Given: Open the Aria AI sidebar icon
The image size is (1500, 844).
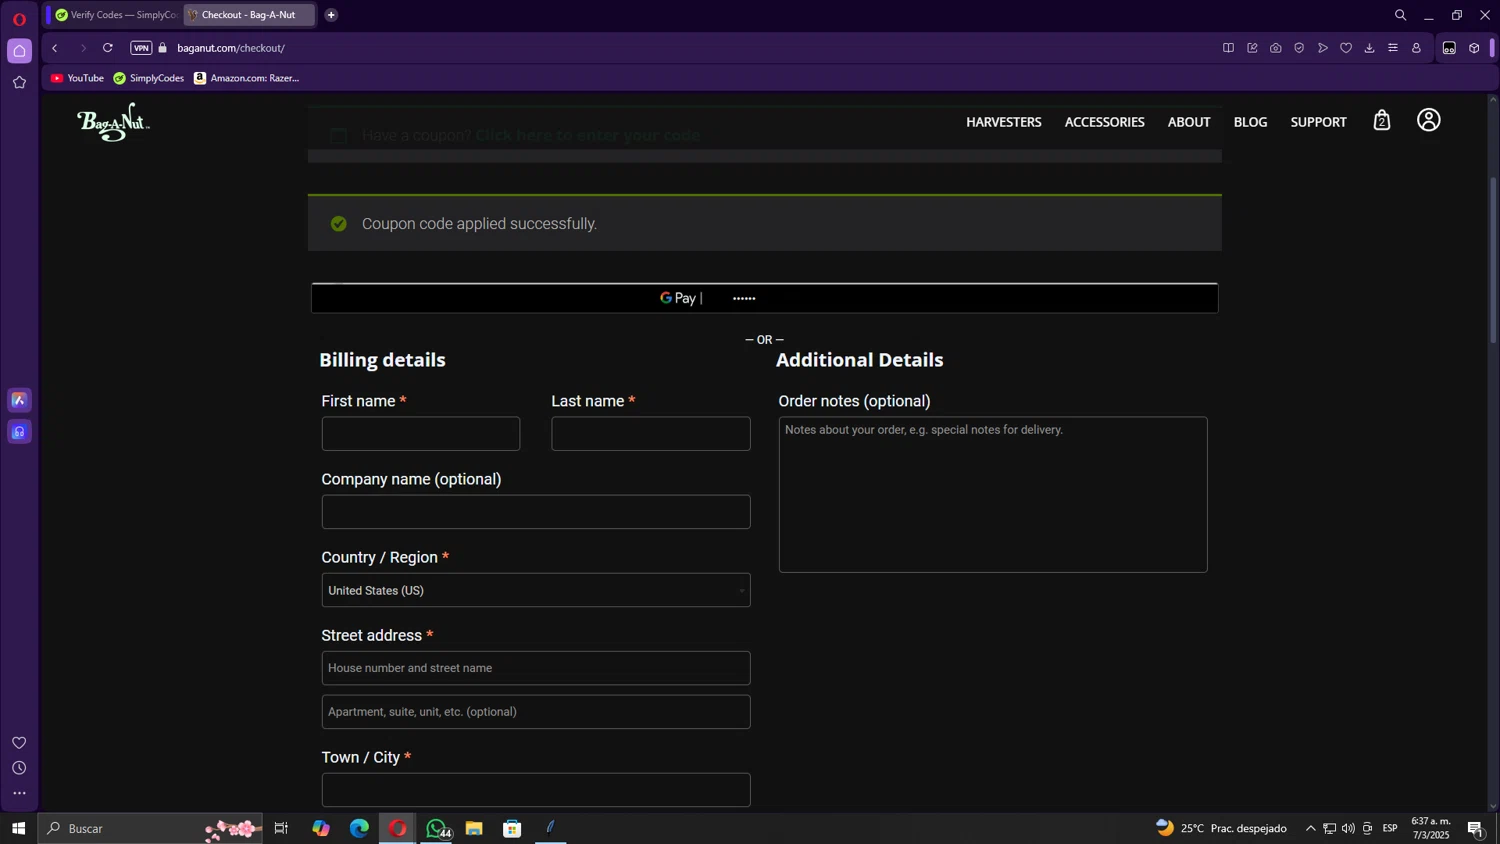Looking at the screenshot, I should [x=19, y=400].
